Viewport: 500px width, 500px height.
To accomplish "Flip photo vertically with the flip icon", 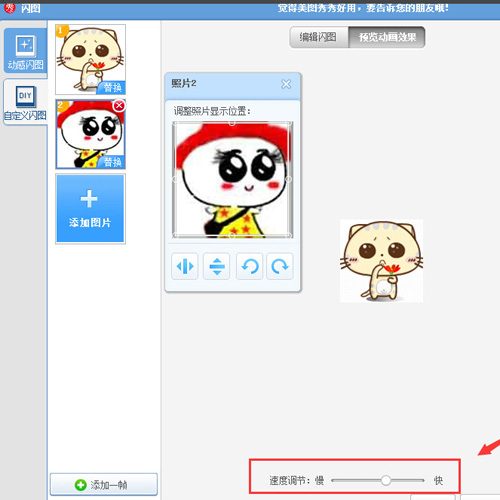I will coord(217,266).
